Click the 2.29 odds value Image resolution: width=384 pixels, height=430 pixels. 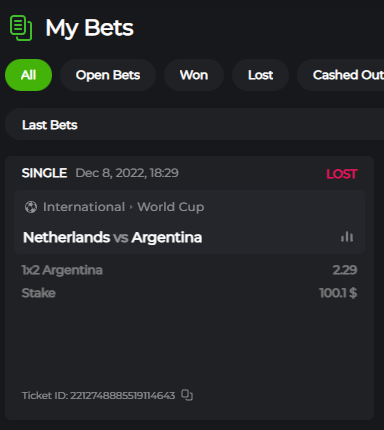click(x=345, y=270)
